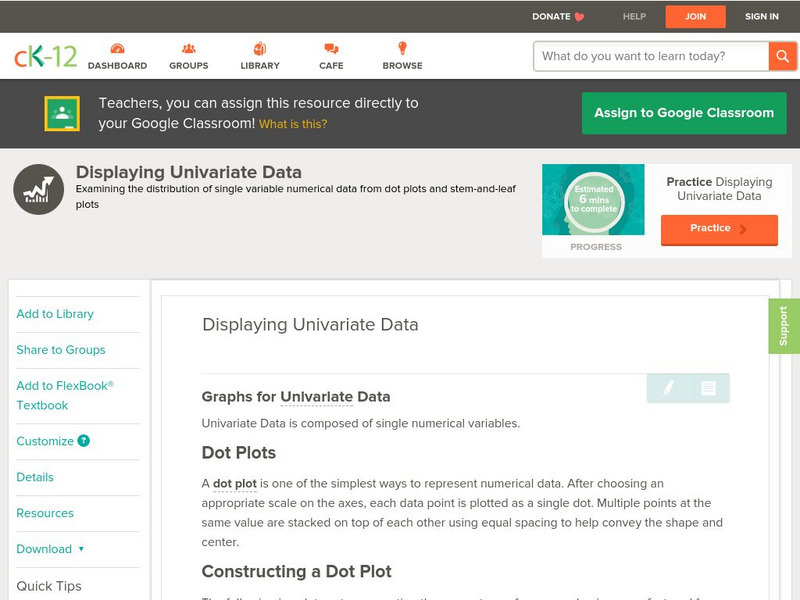Click the underlined 'Univariate' heading term

(x=316, y=397)
